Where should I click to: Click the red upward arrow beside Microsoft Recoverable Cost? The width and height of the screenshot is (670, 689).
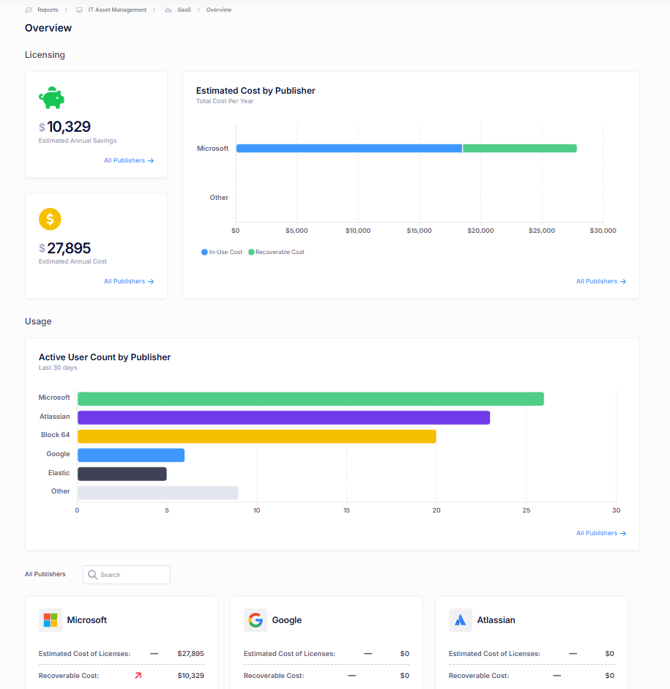pyautogui.click(x=138, y=676)
